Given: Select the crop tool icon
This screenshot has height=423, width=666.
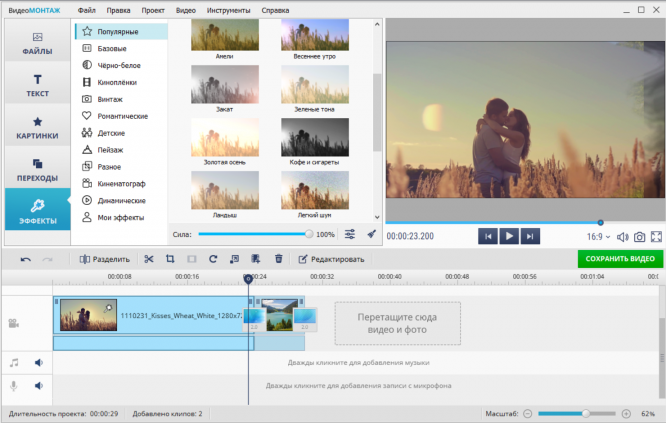Looking at the screenshot, I should (170, 259).
